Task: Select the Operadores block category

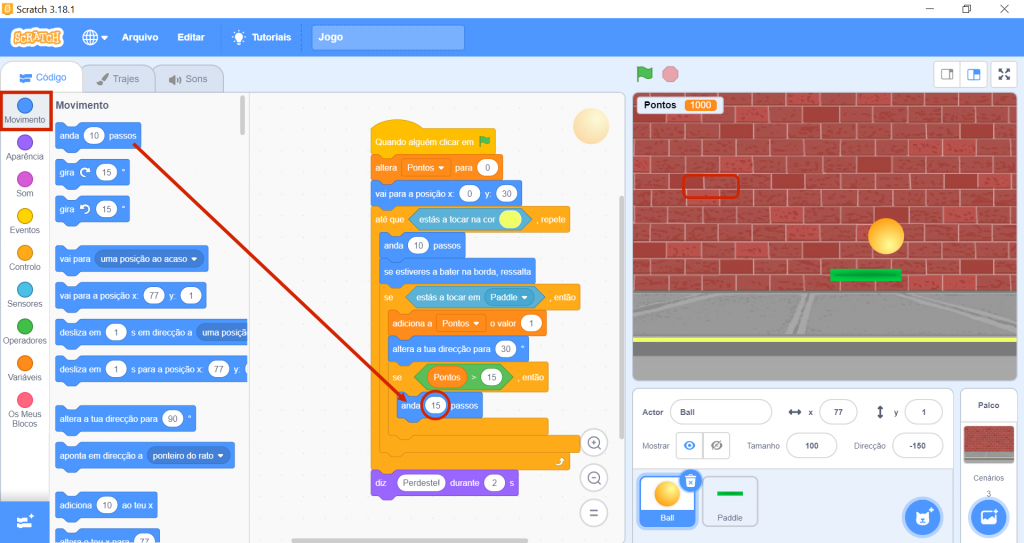Action: pyautogui.click(x=25, y=331)
